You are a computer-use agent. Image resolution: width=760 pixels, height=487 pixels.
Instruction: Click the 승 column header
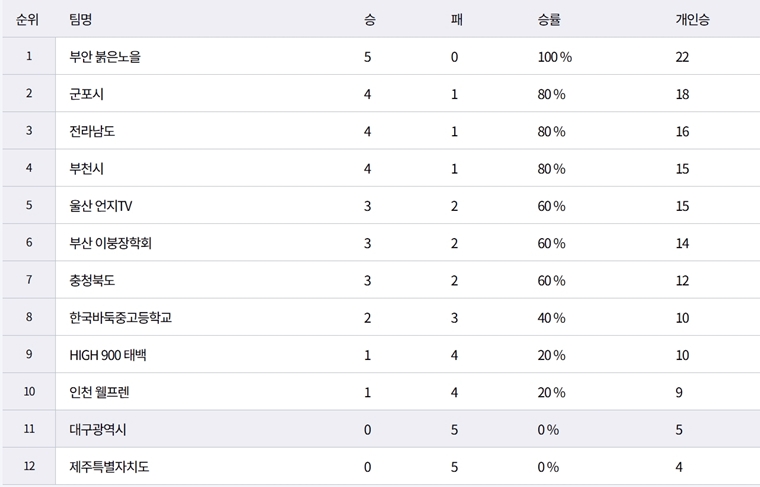(x=370, y=20)
